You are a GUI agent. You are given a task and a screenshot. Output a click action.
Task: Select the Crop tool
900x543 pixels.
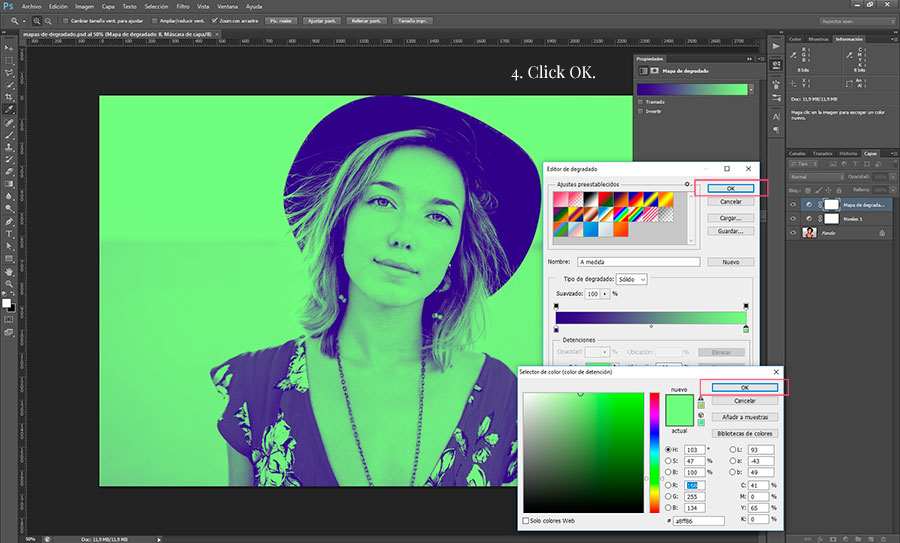pyautogui.click(x=9, y=97)
